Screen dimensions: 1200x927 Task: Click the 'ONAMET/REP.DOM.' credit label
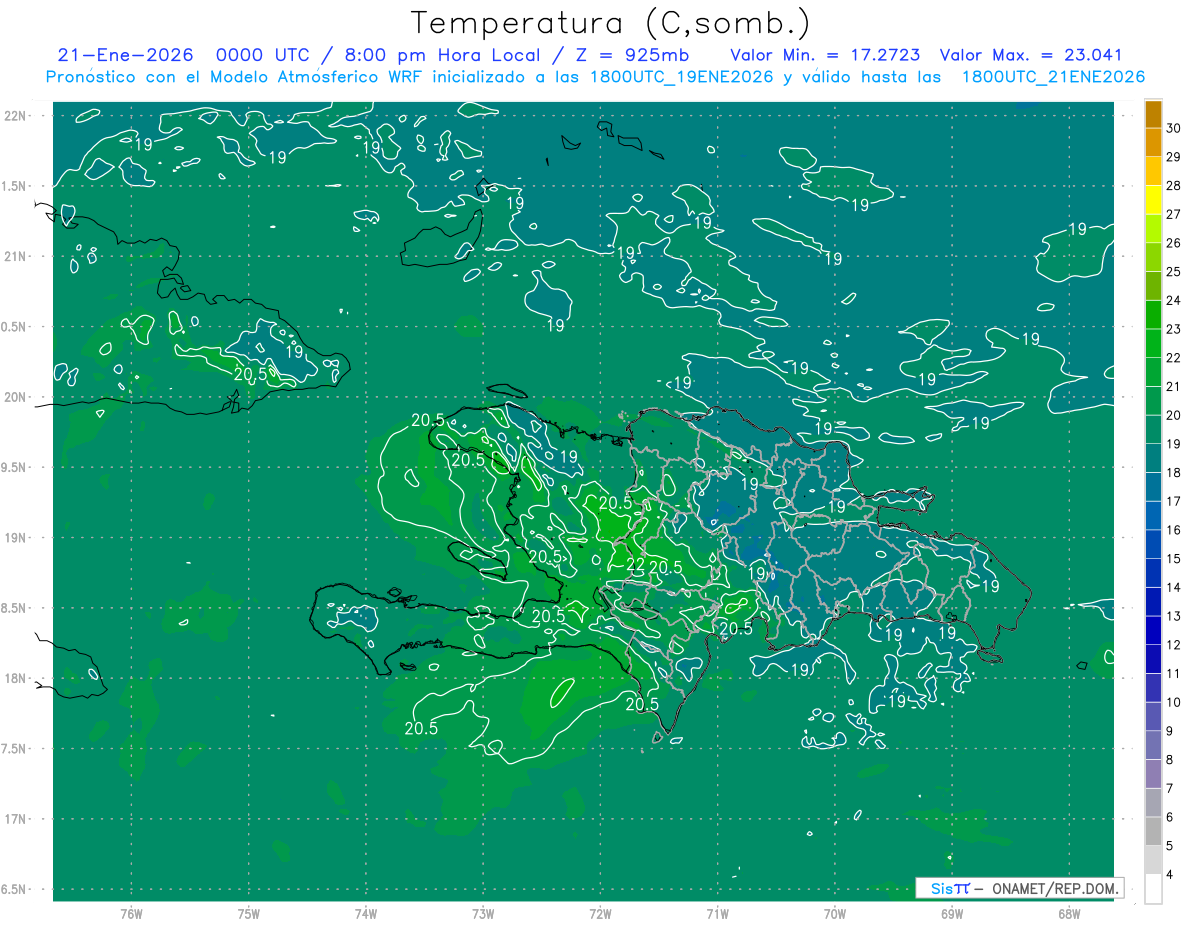(1054, 888)
